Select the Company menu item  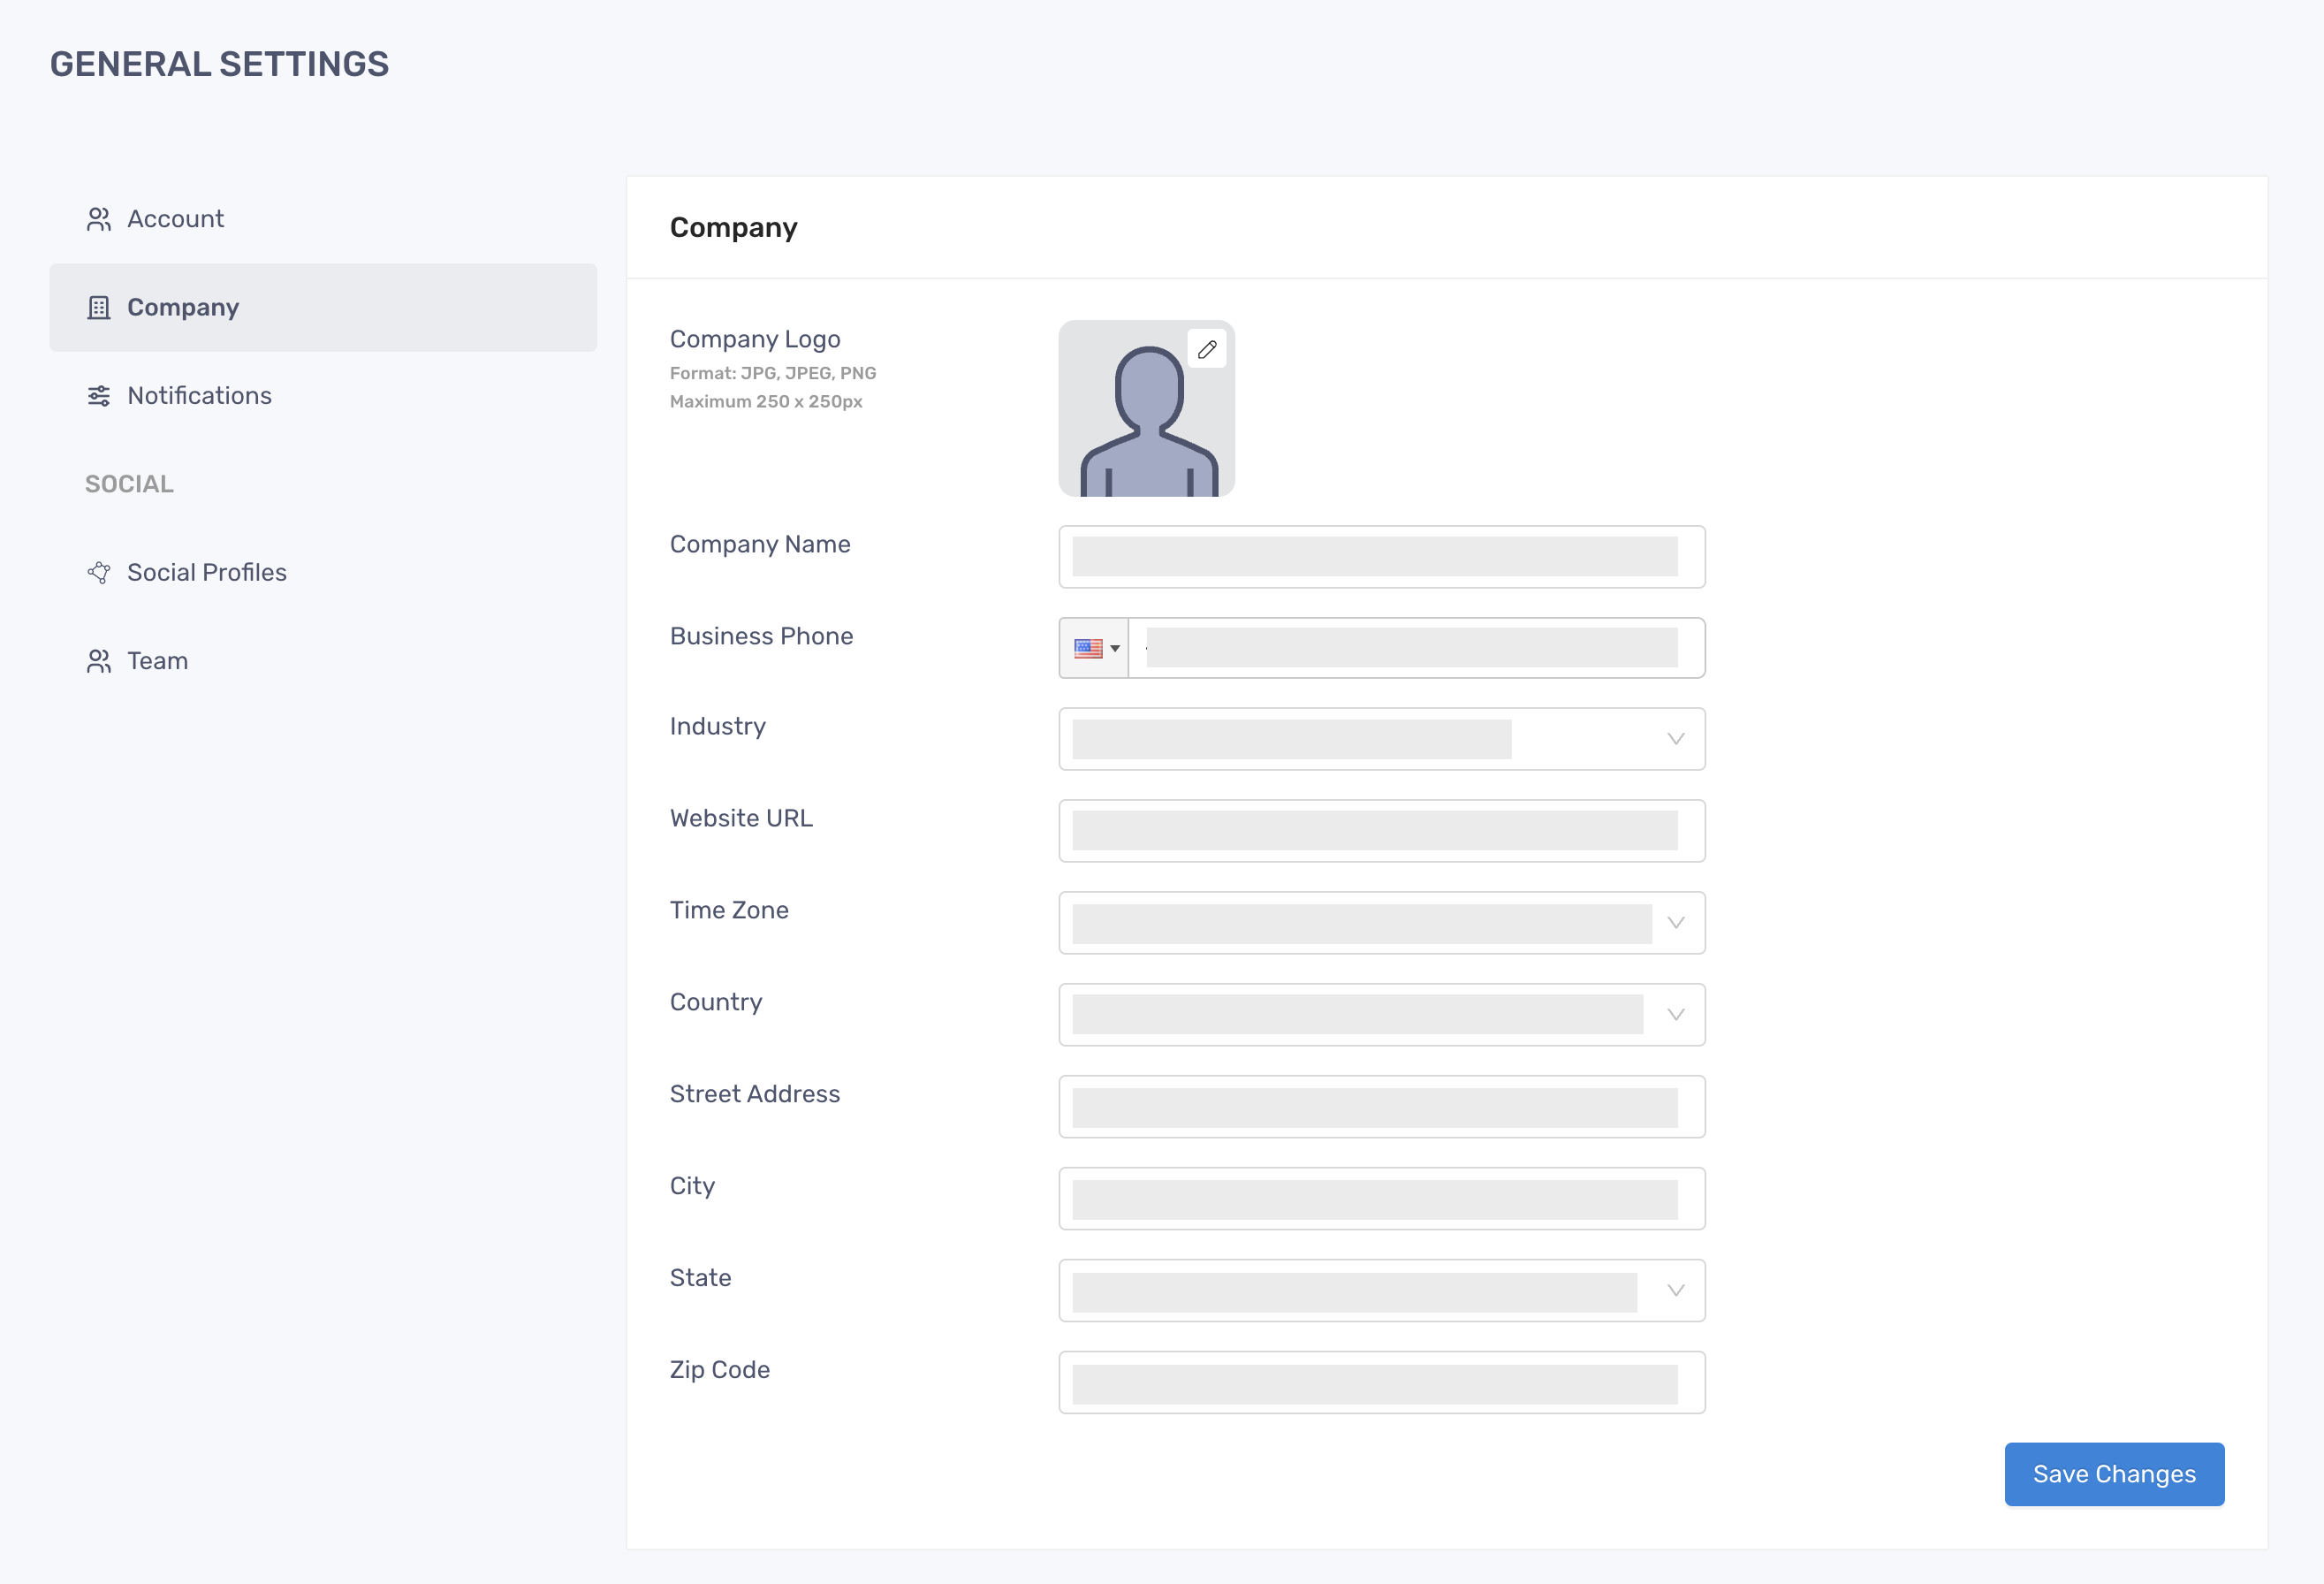click(323, 307)
